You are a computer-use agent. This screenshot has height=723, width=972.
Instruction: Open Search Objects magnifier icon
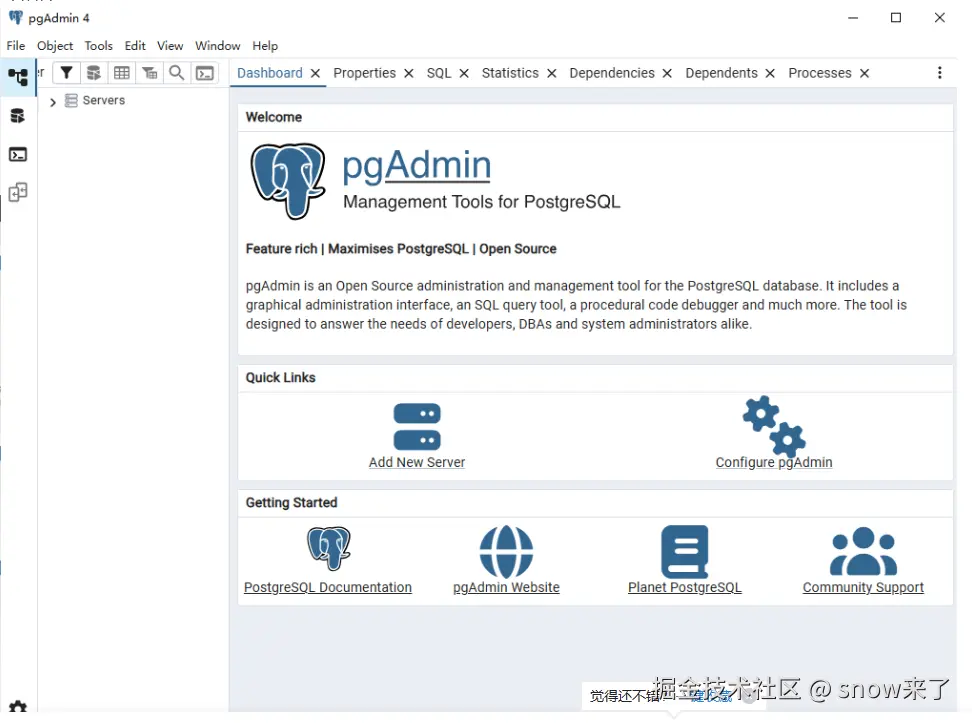(177, 73)
